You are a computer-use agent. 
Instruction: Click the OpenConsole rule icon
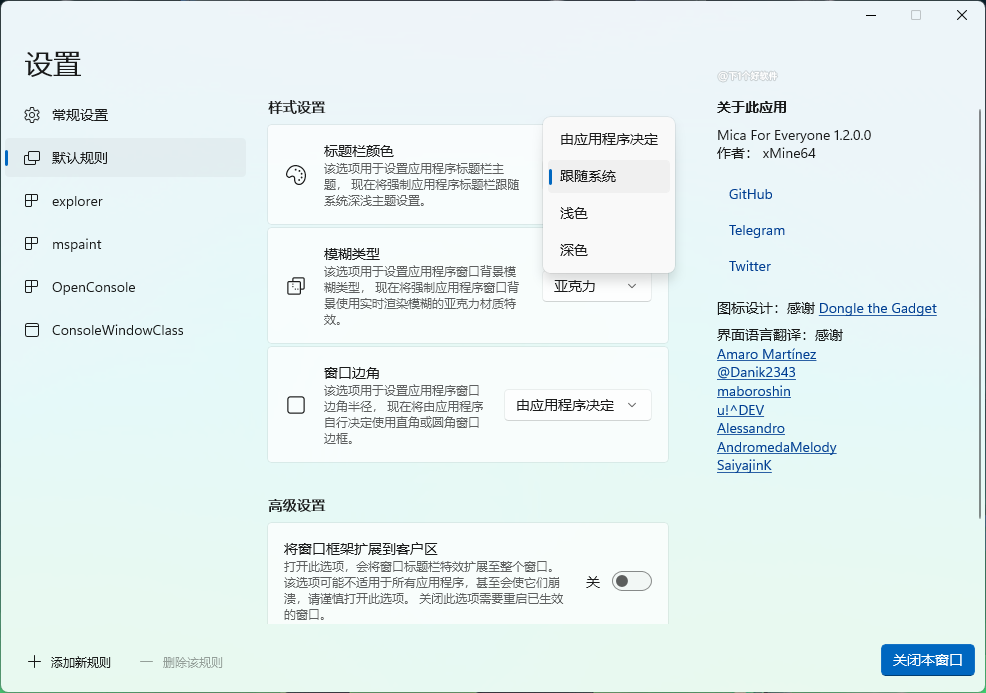coord(33,287)
